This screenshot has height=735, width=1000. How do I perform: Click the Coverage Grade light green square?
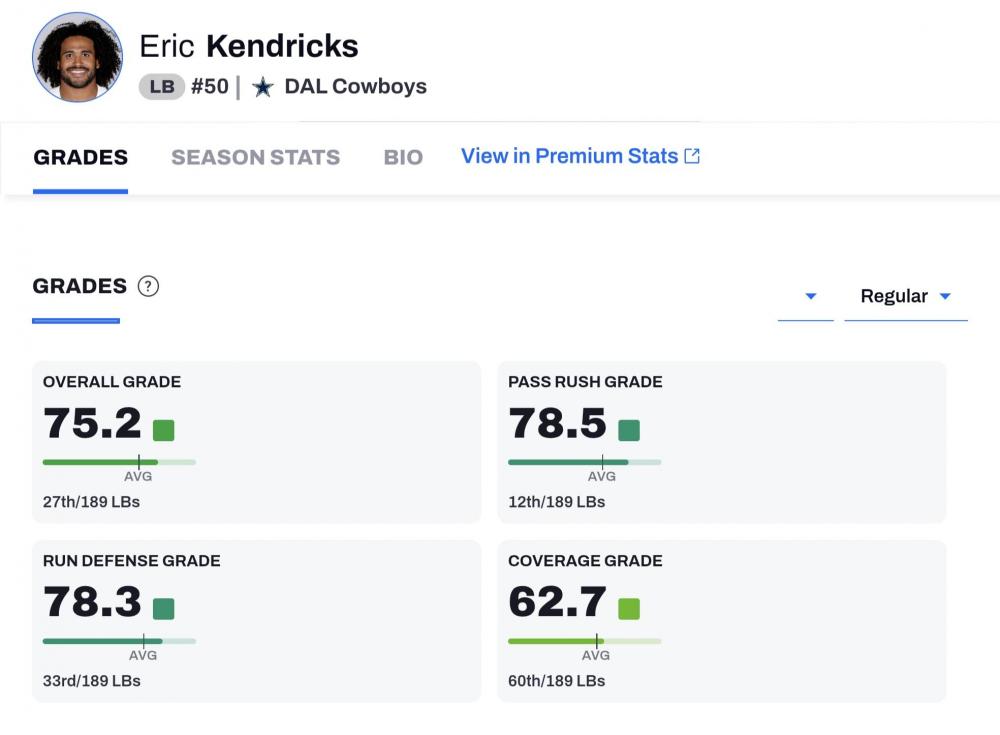click(x=629, y=609)
